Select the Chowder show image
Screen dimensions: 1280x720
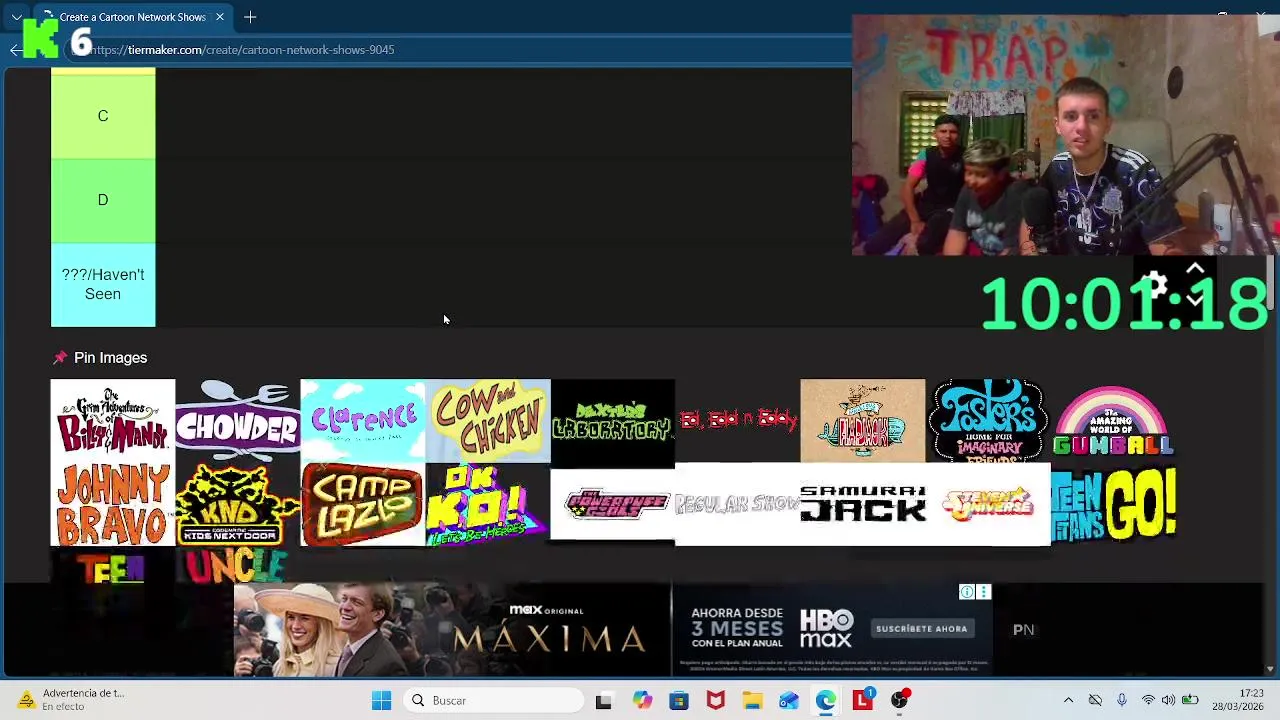(238, 421)
